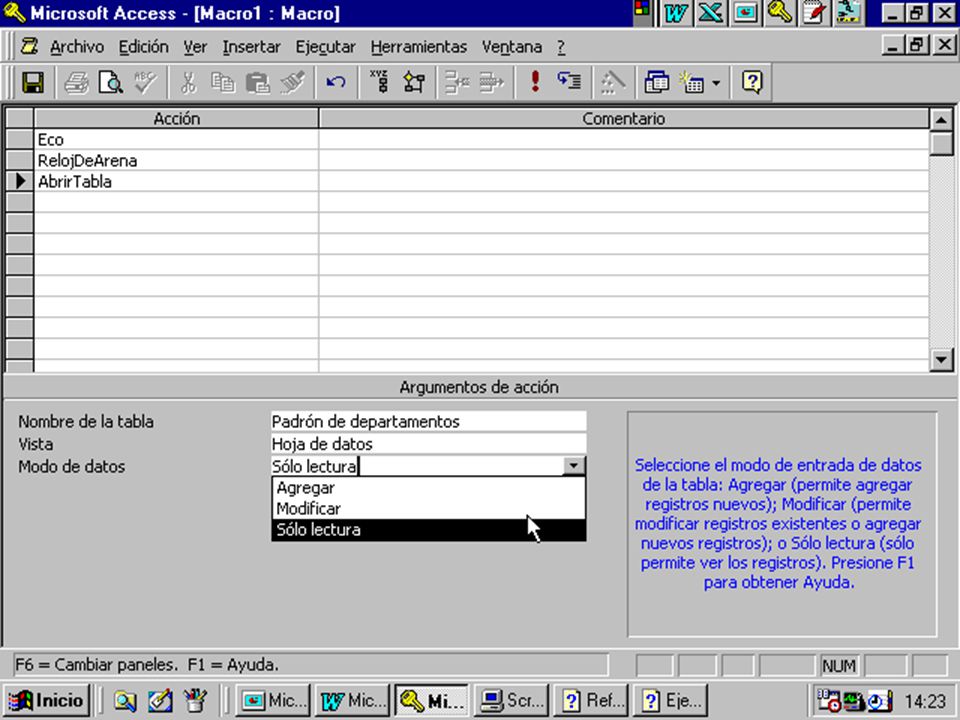Screen dimensions: 960x720
Task: Toggle the Conditions column icon
Action: pos(414,82)
